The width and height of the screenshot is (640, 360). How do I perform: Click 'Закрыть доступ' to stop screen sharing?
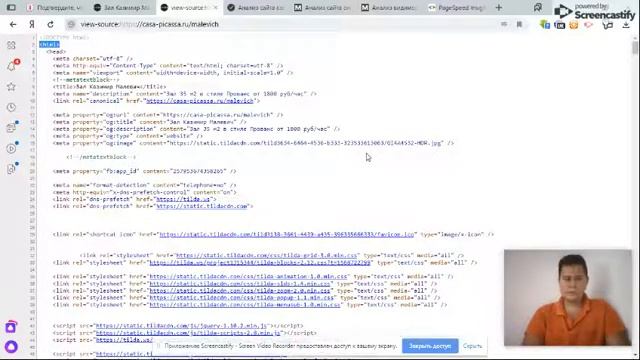tap(430, 346)
